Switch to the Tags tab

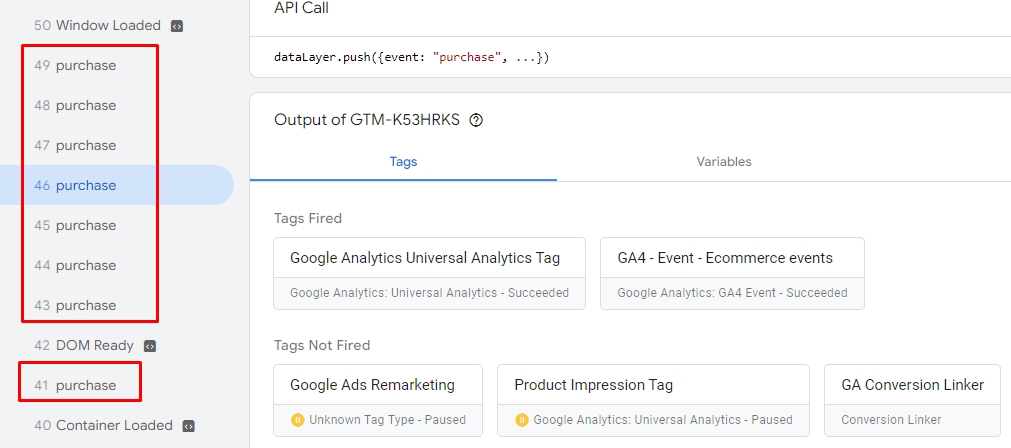(x=404, y=162)
